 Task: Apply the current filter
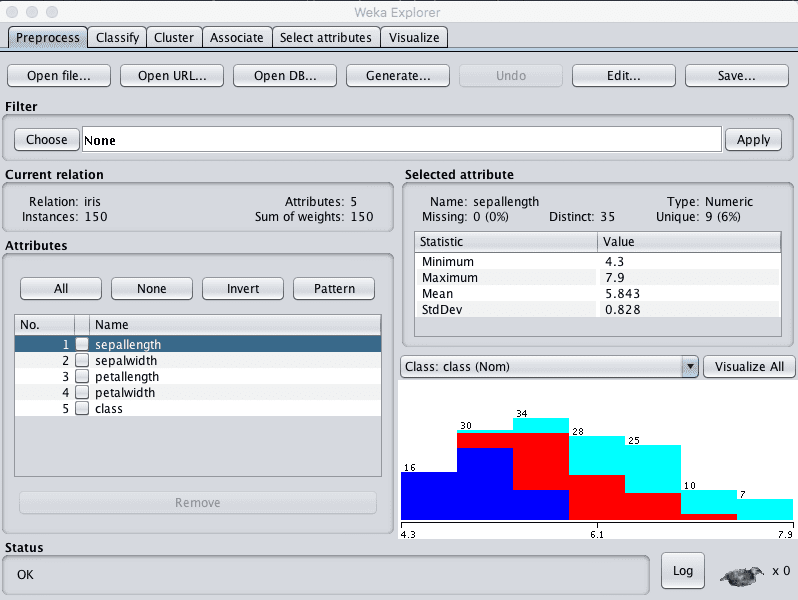pyautogui.click(x=753, y=139)
